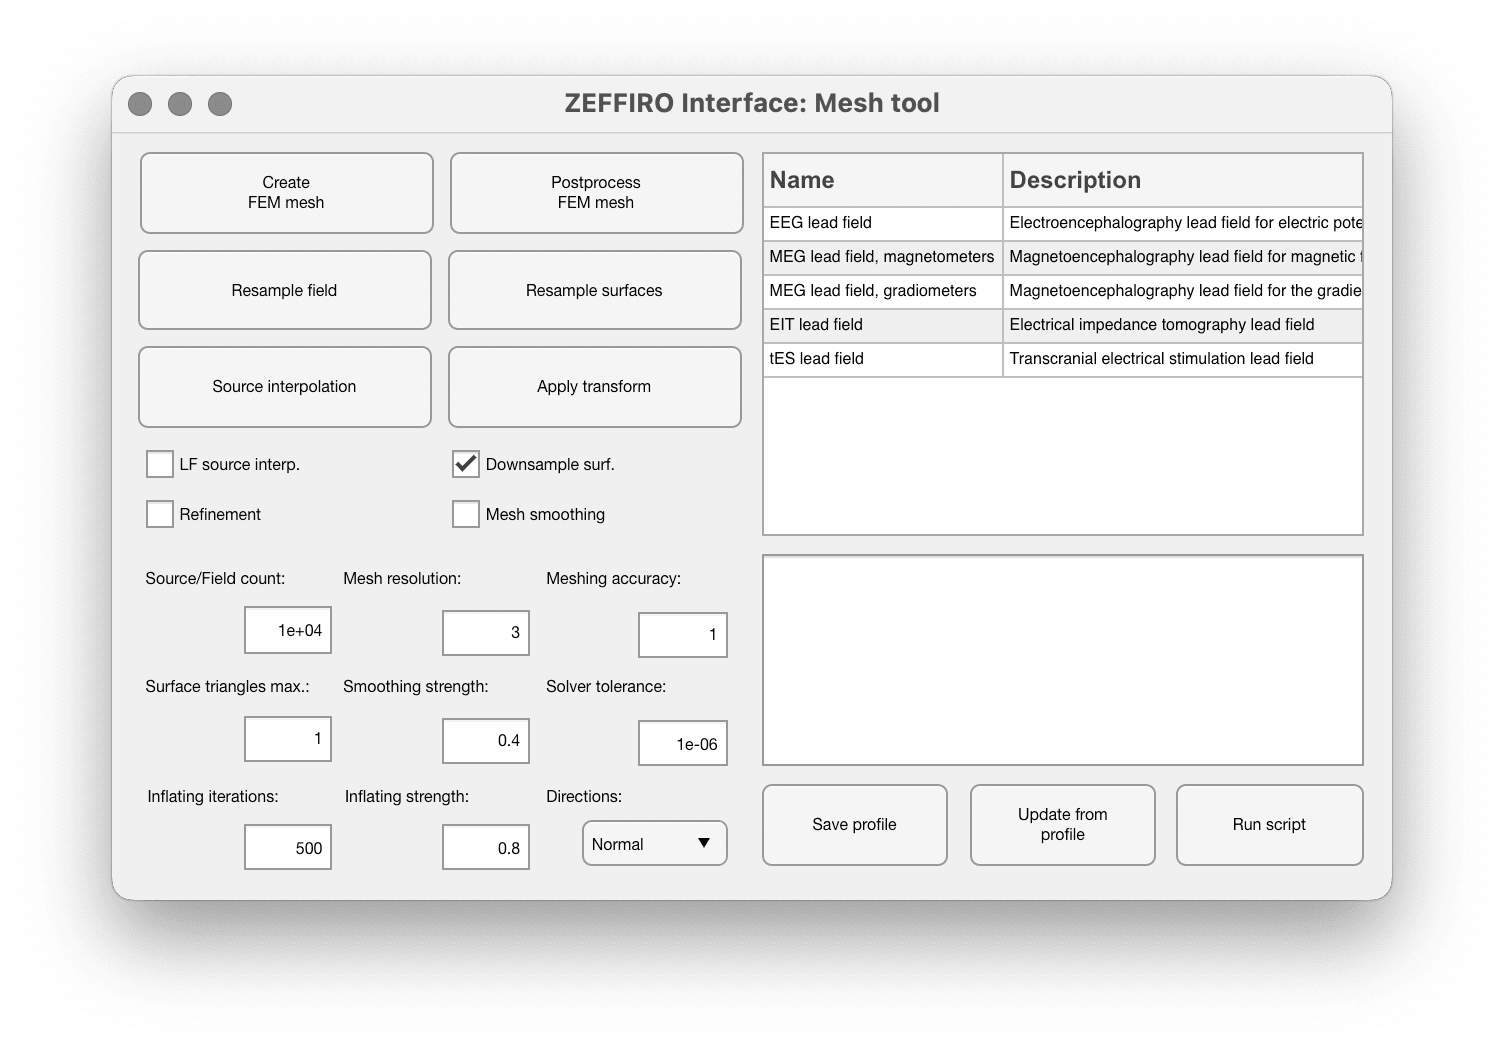The height and width of the screenshot is (1048, 1504).
Task: Open the Directions dropdown showing Normal
Action: [x=655, y=843]
